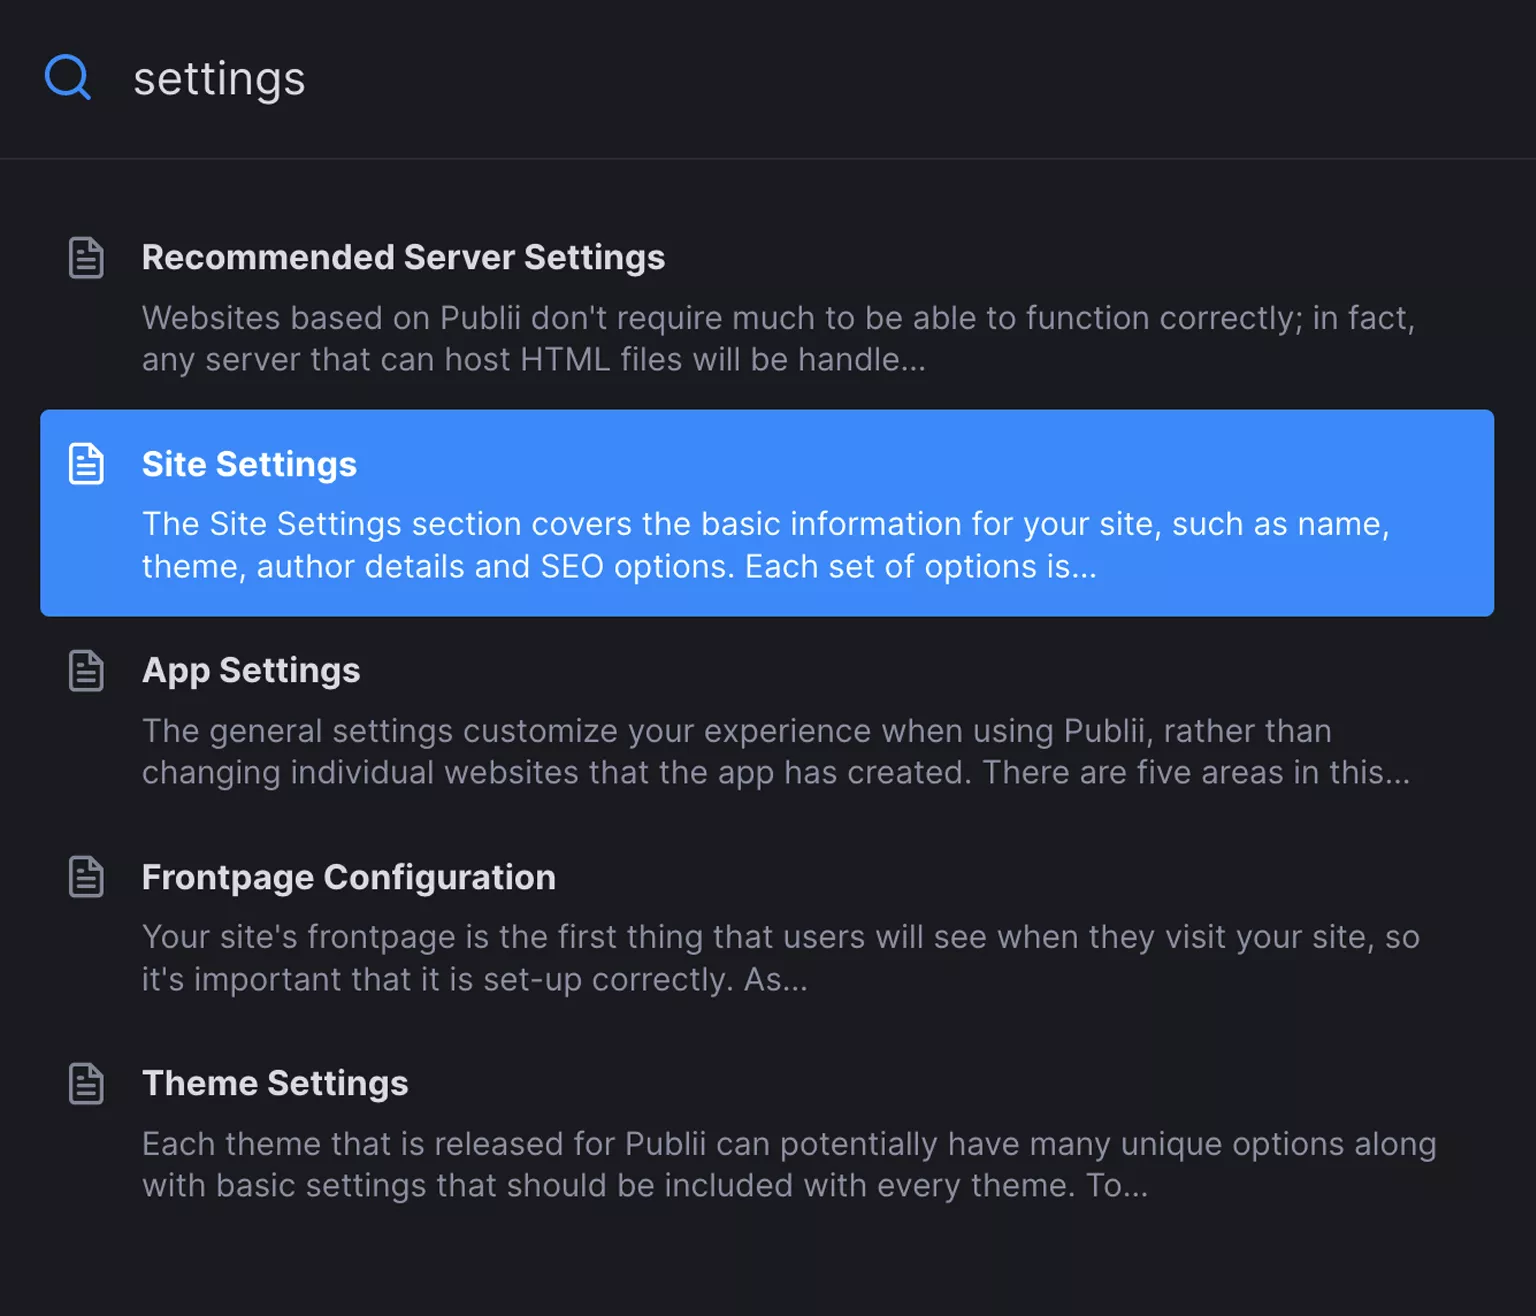This screenshot has height=1316, width=1536.
Task: Click the document icon beside Recommended Server Settings
Action: [85, 257]
